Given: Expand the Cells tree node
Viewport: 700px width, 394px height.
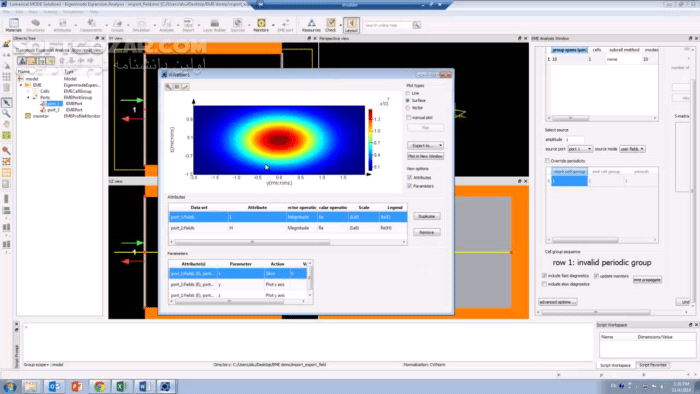Looking at the screenshot, I should [28, 91].
